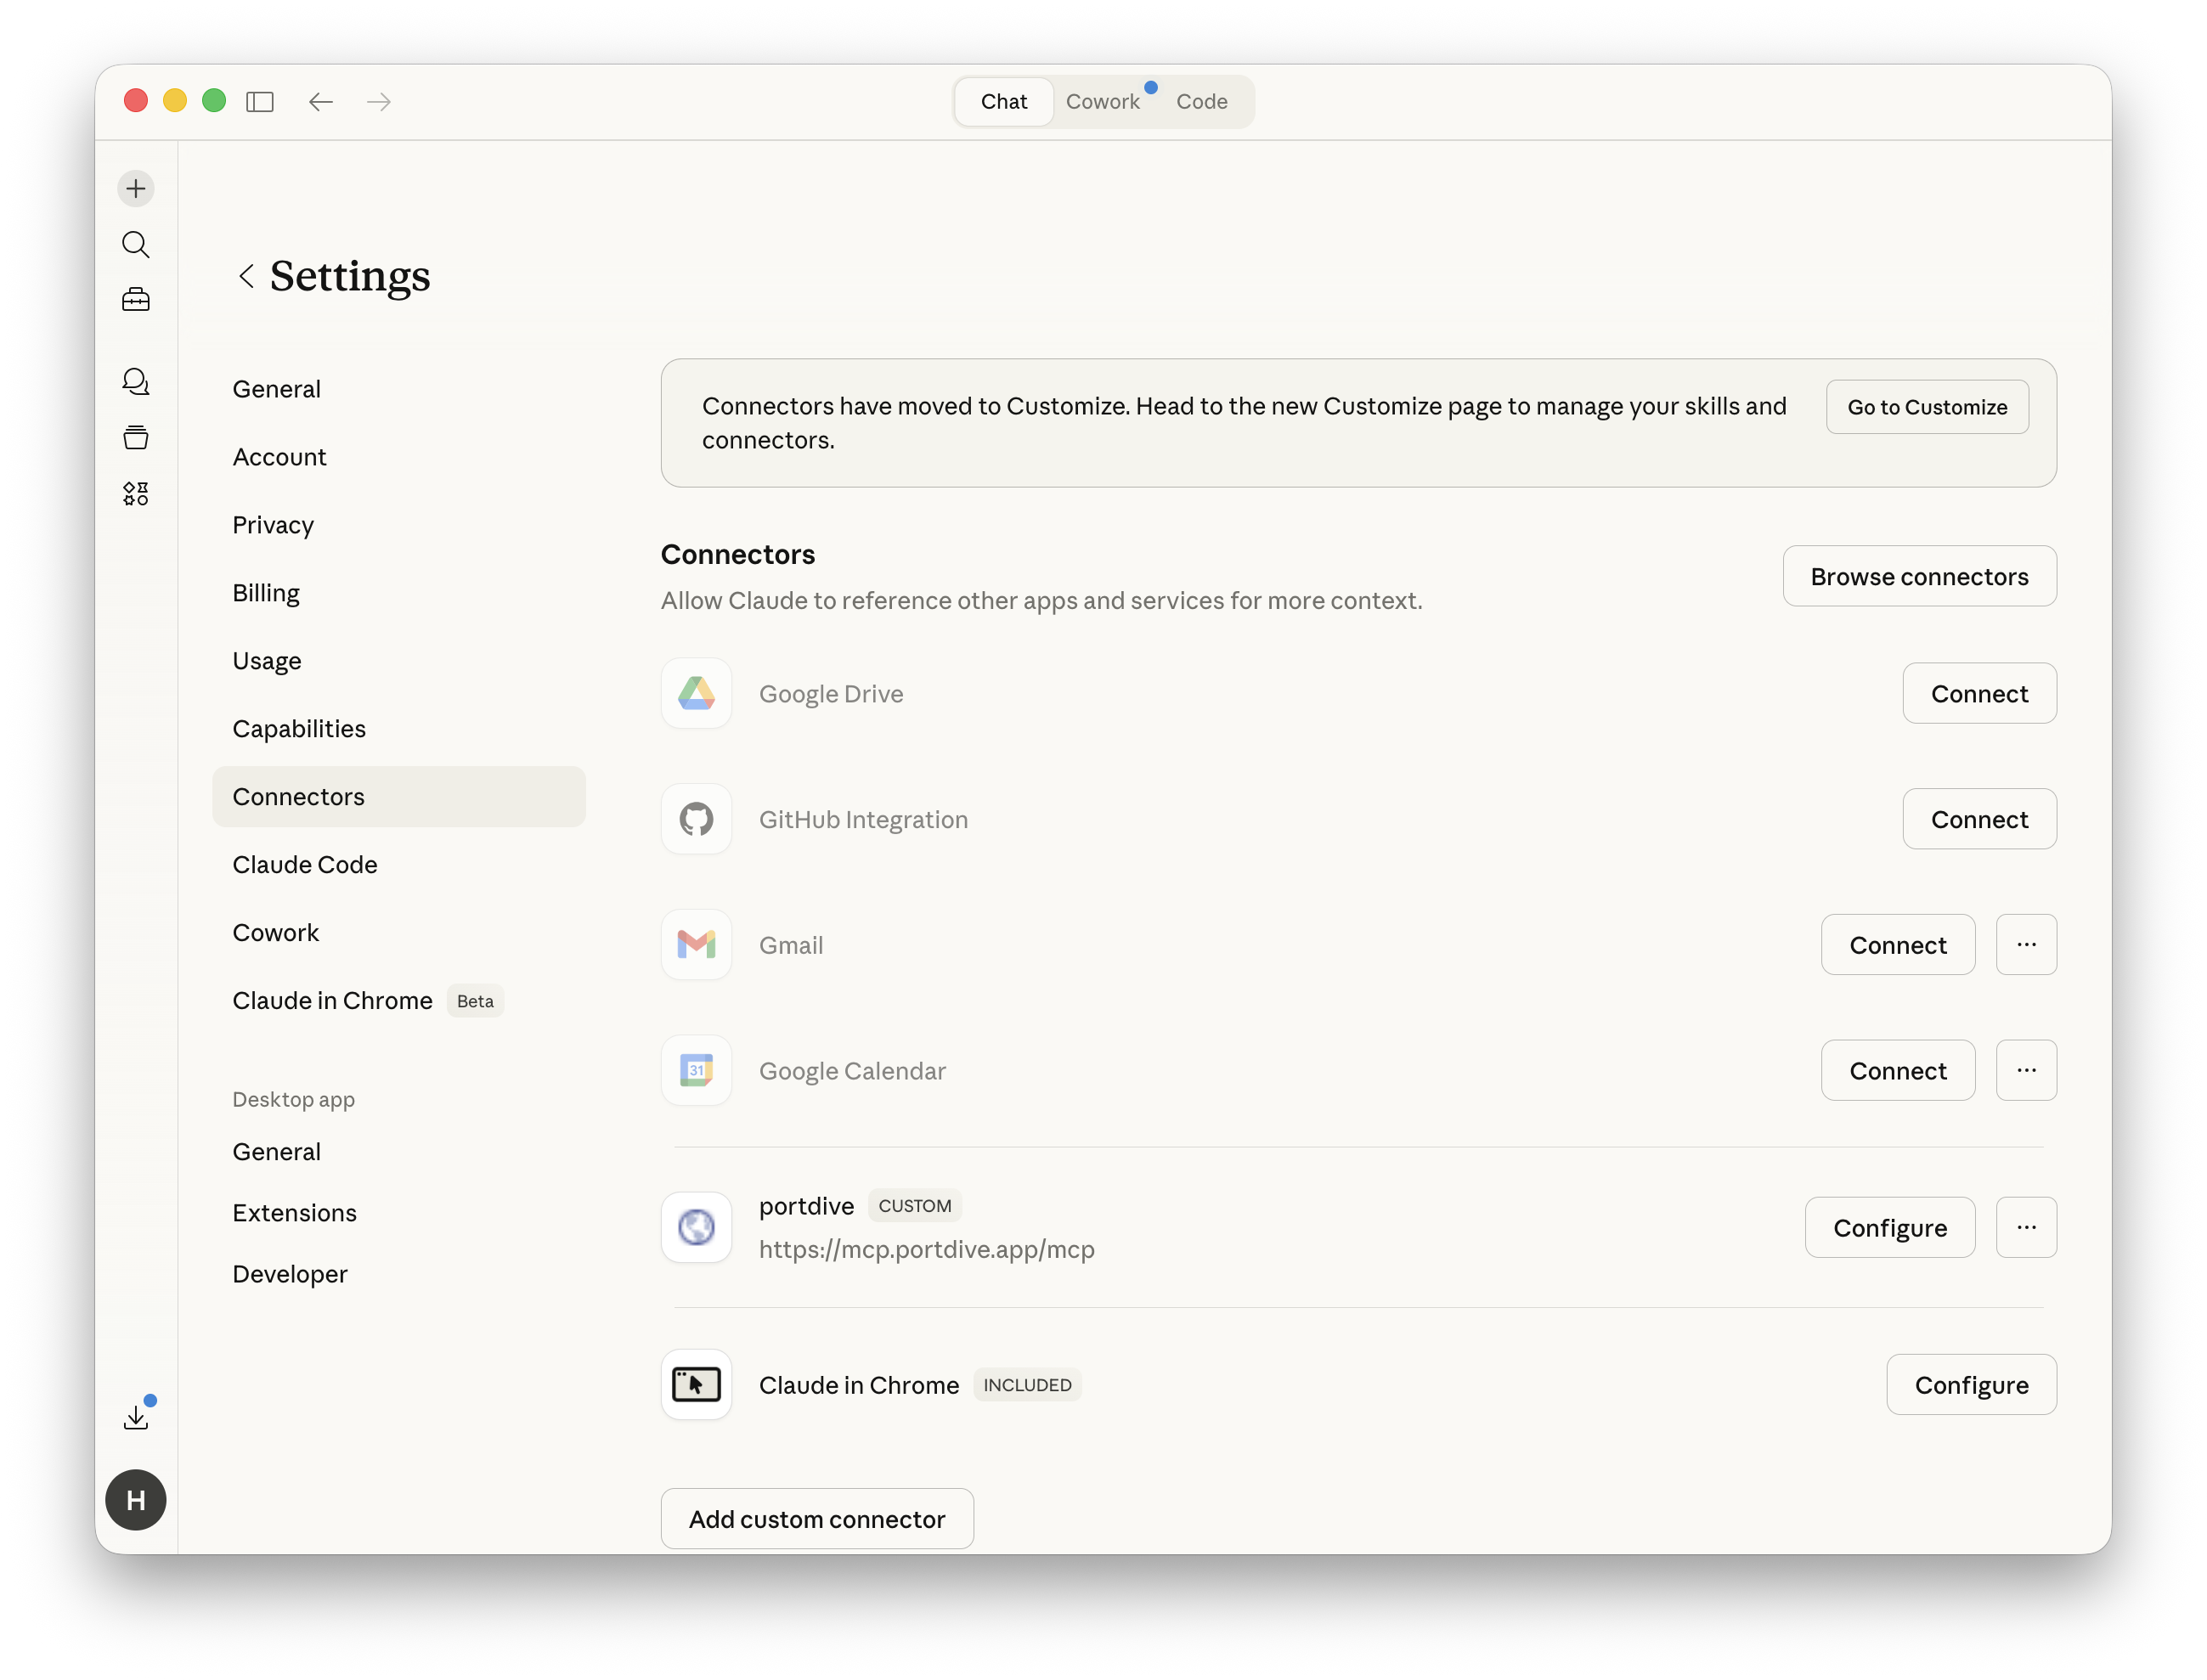Configure Claude in Chrome connector
Screen dimensions: 2207x1680
click(x=1971, y=1385)
